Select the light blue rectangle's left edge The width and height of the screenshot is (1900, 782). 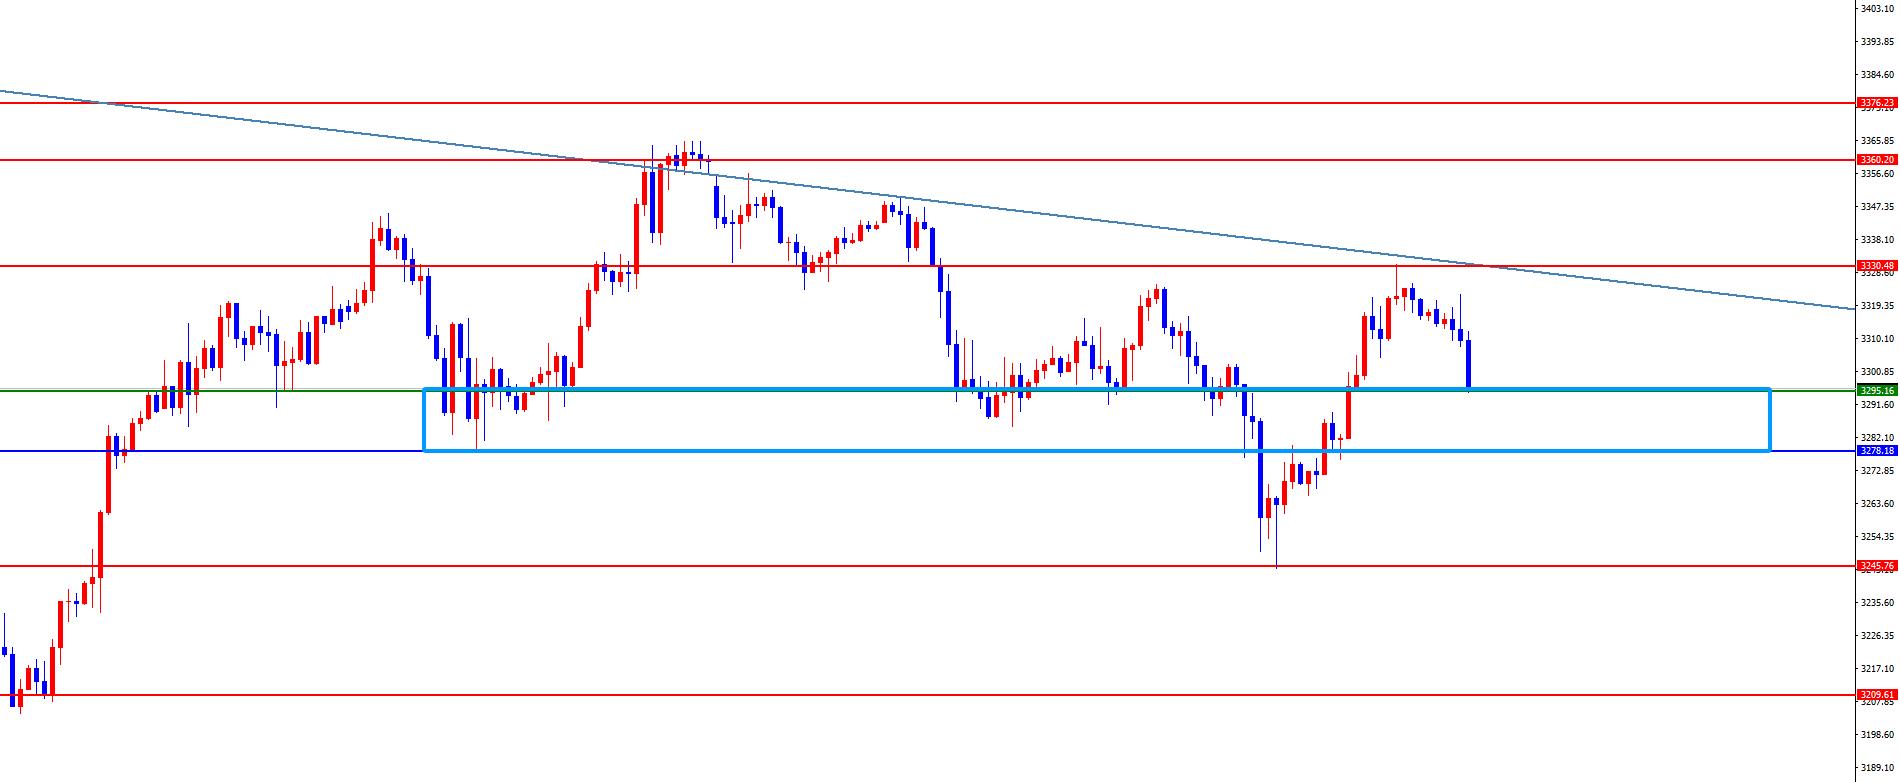point(425,420)
